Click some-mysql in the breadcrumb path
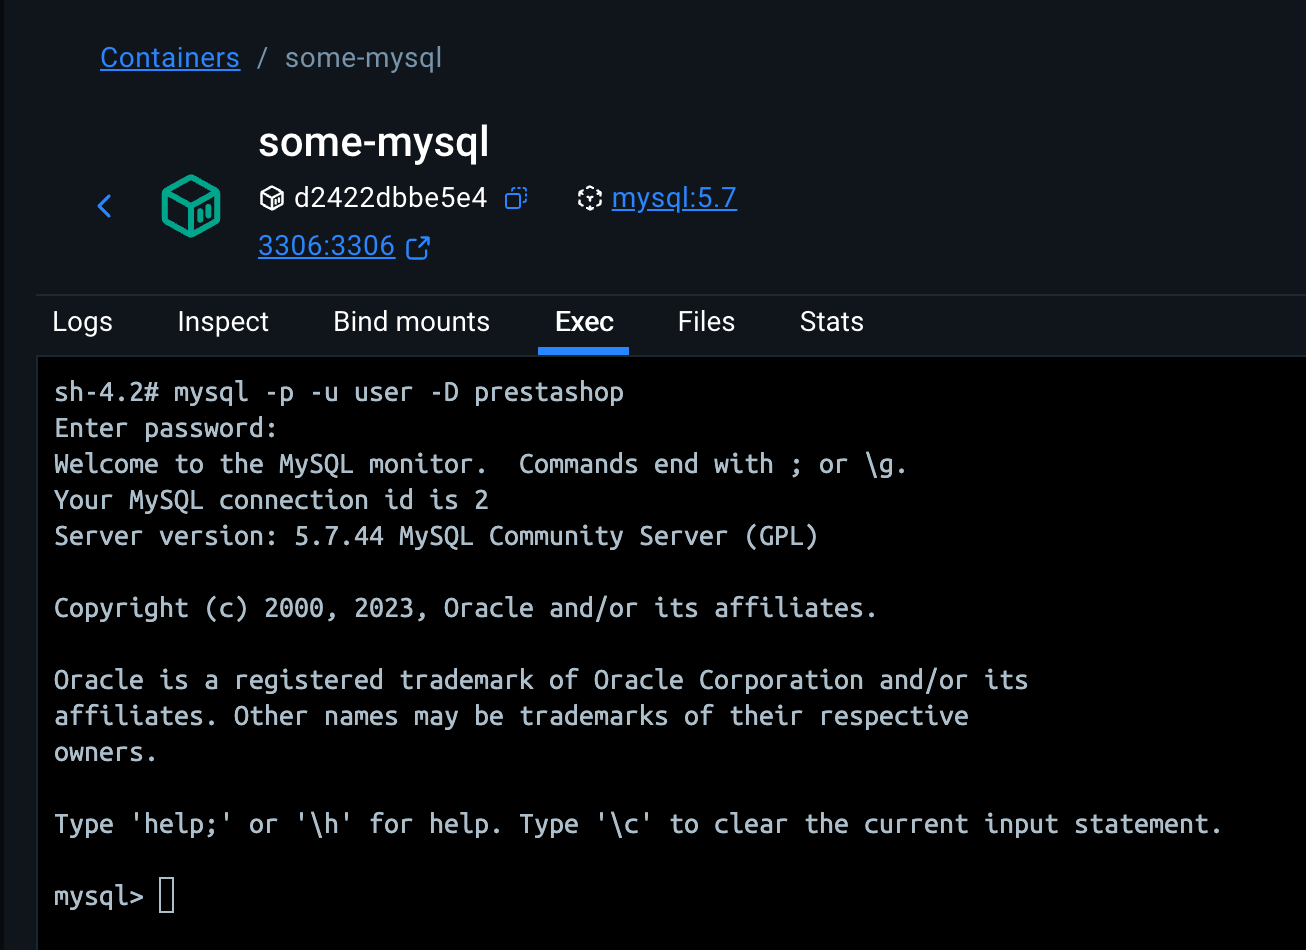 [x=363, y=58]
